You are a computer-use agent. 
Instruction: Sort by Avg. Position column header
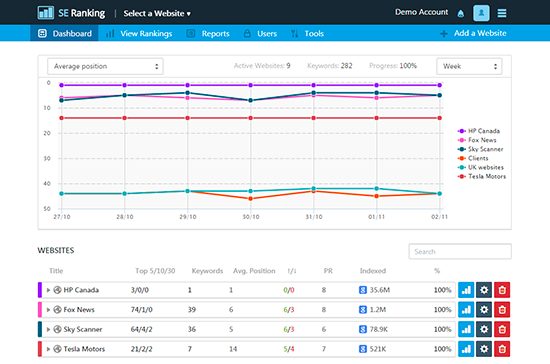(x=254, y=271)
